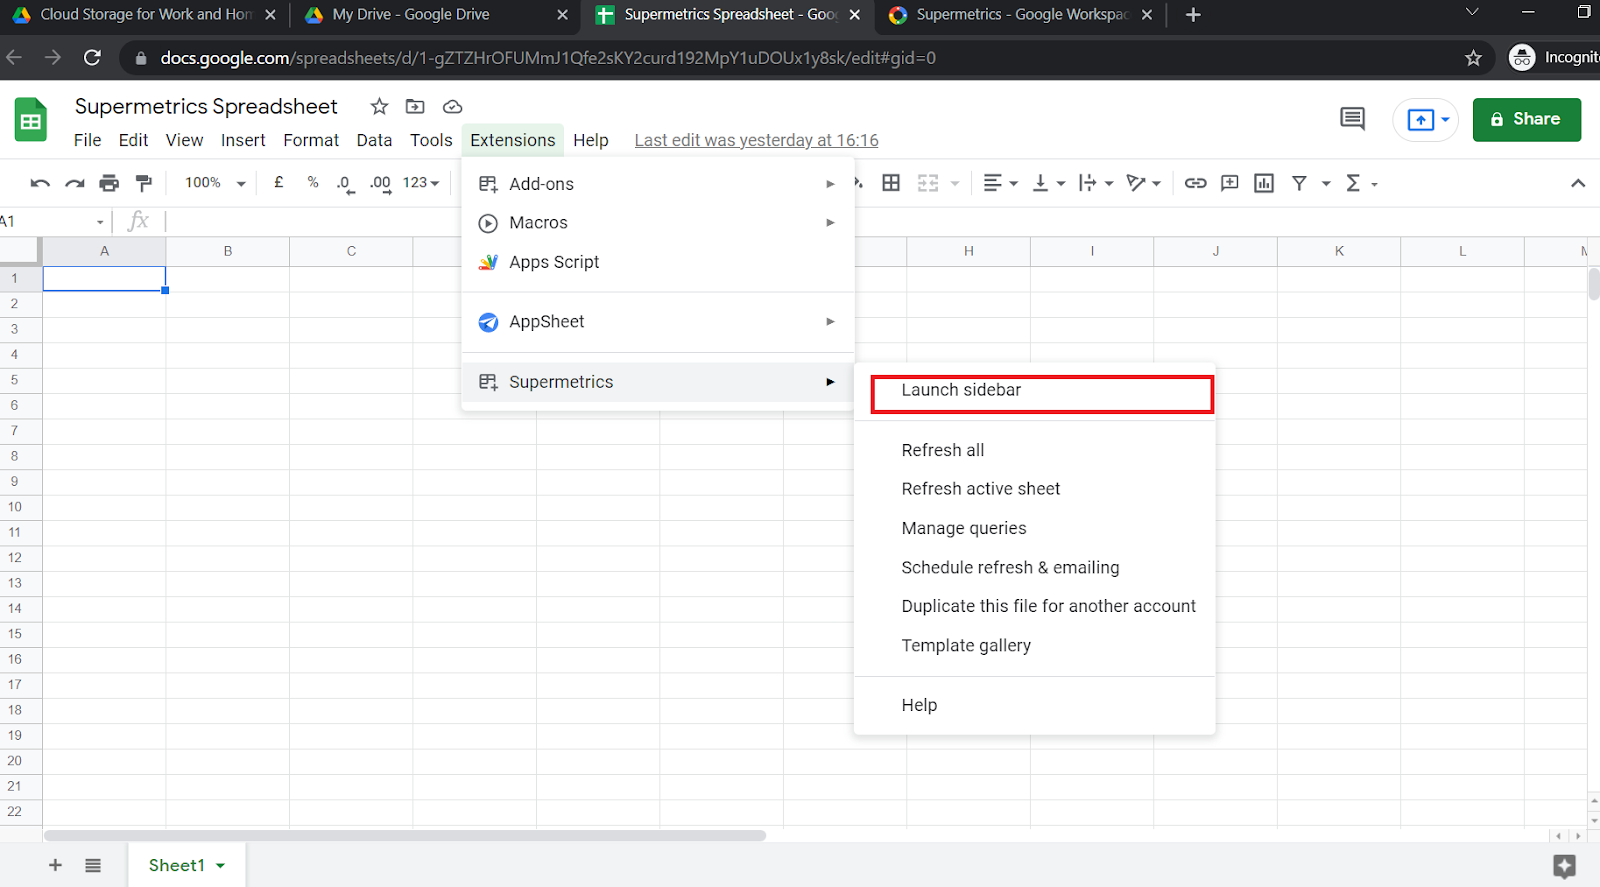Image resolution: width=1600 pixels, height=887 pixels.
Task: Open Template gallery from submenu
Action: click(x=1035, y=645)
